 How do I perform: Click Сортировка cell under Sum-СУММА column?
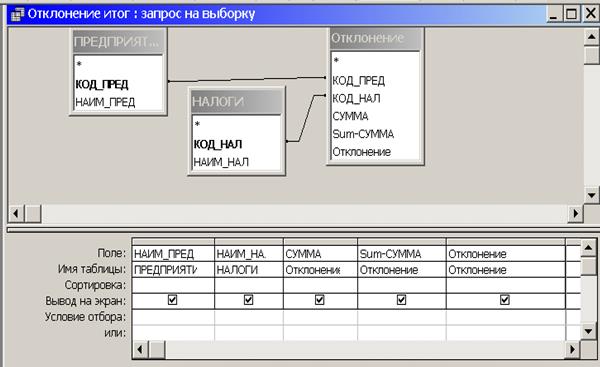[x=402, y=285]
